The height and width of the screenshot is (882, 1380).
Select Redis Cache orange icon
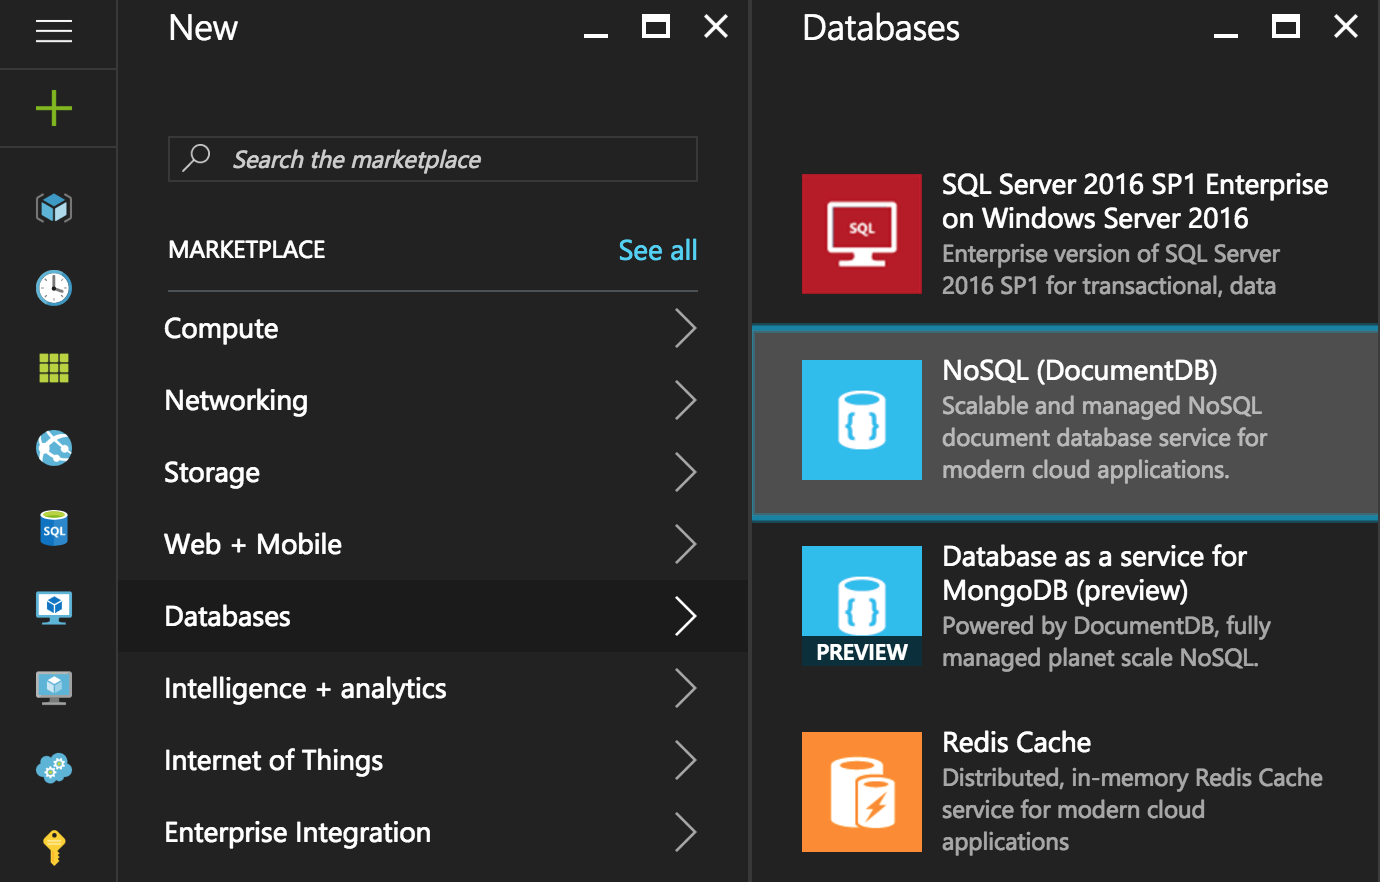(x=861, y=792)
